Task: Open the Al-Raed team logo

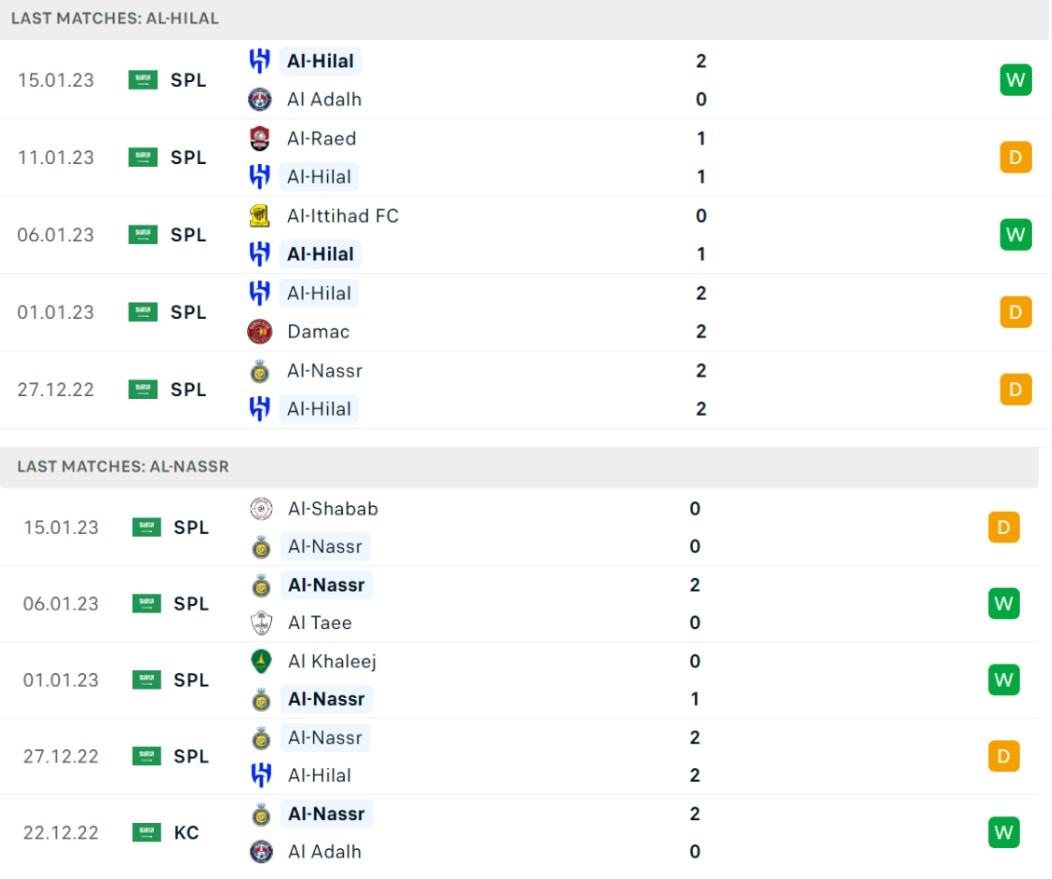Action: pos(260,138)
